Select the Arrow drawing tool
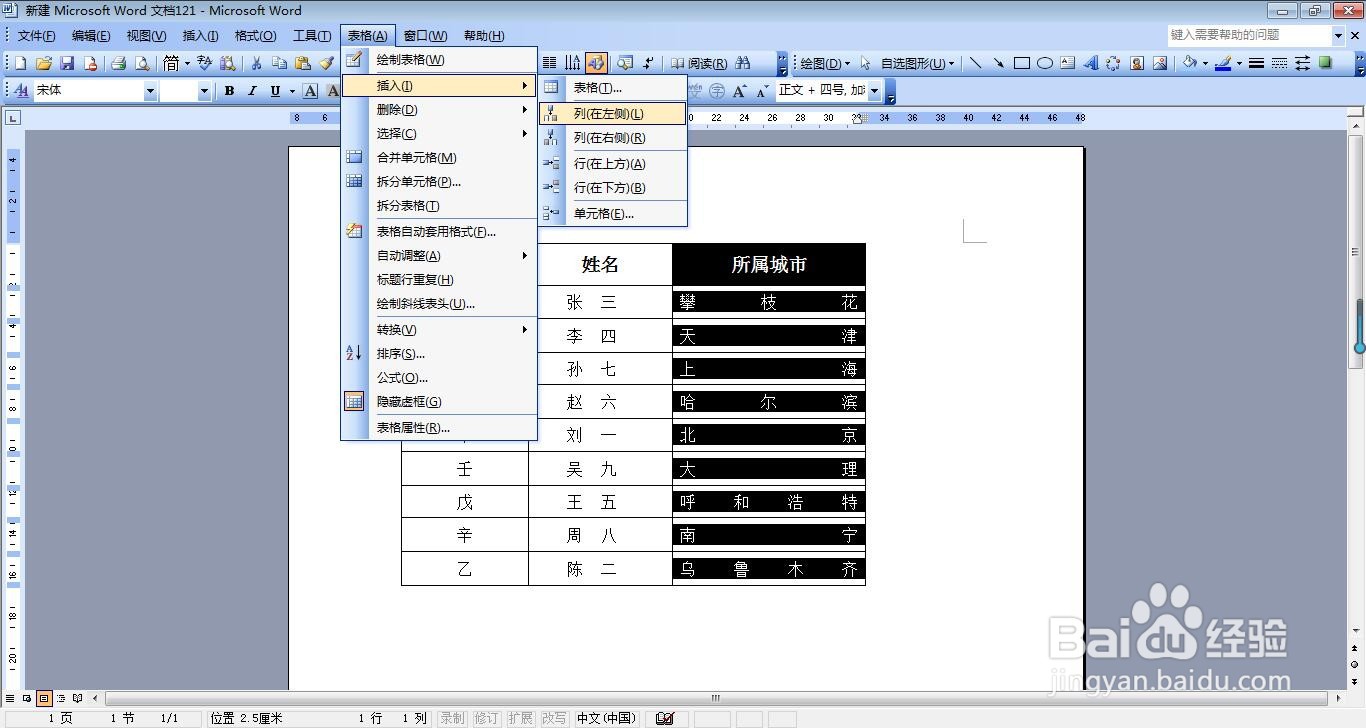This screenshot has height=728, width=1366. click(998, 63)
